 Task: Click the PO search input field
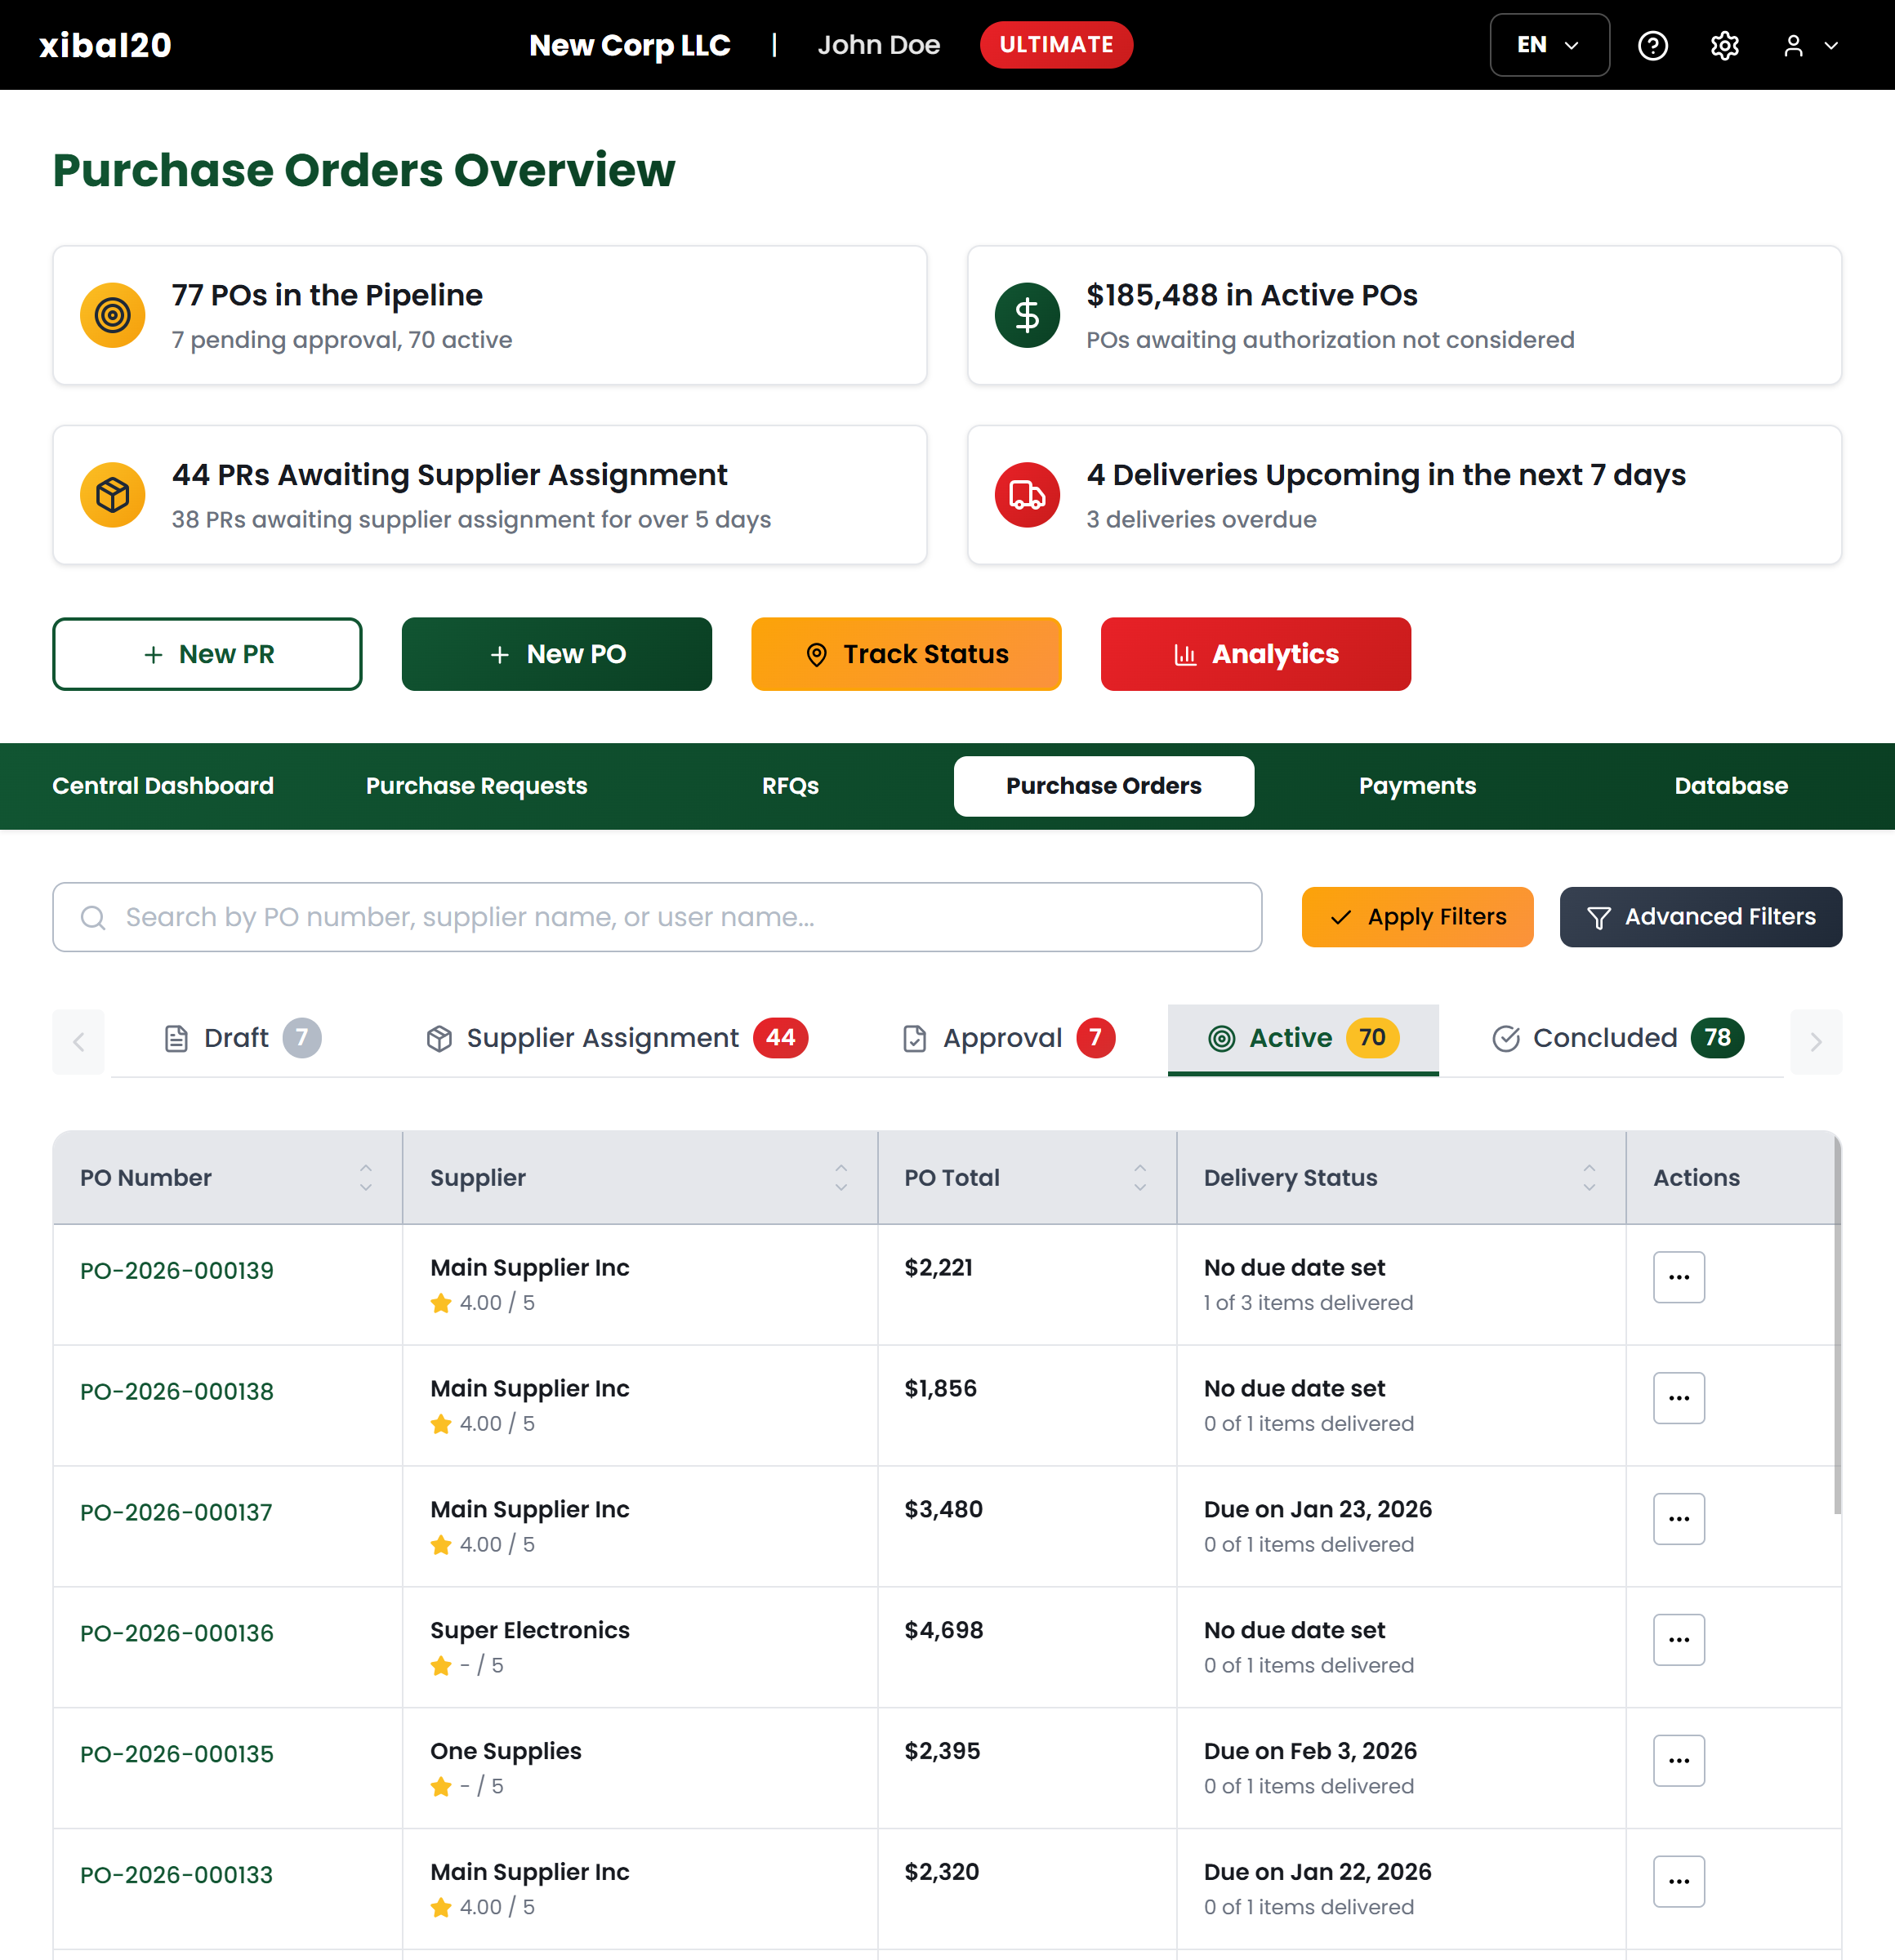[x=657, y=917]
